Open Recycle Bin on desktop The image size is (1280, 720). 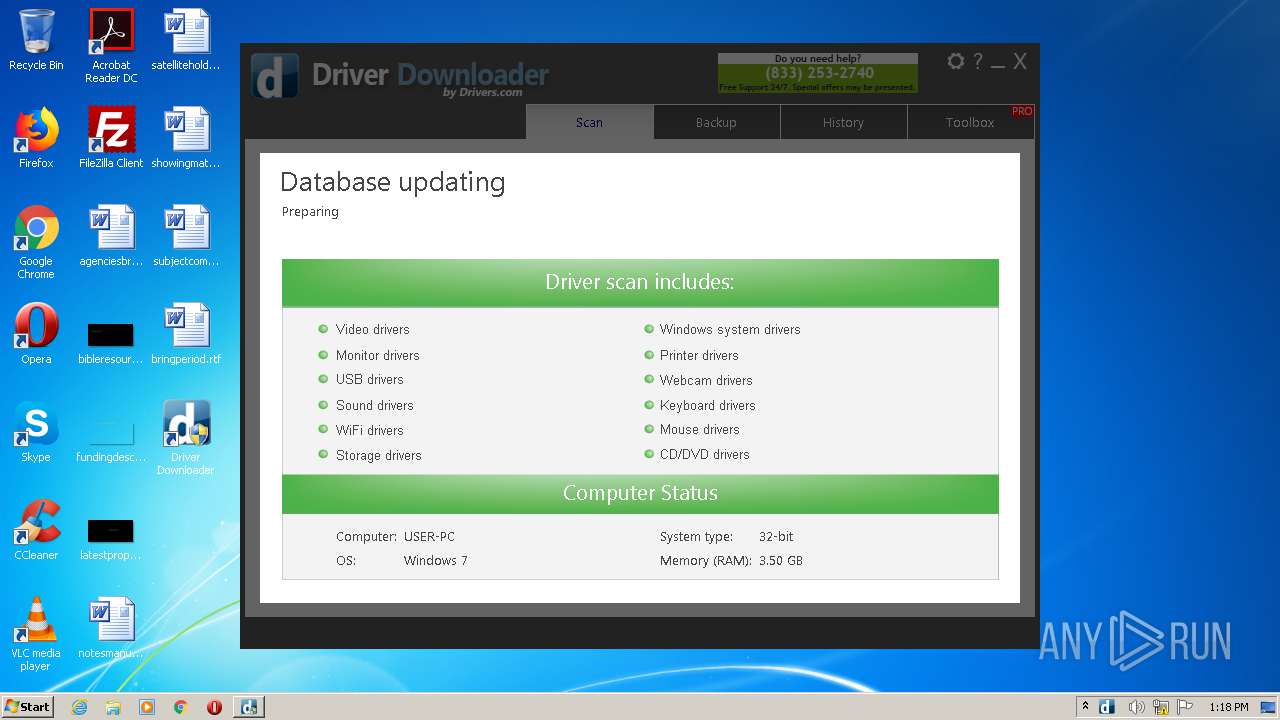pyautogui.click(x=36, y=41)
